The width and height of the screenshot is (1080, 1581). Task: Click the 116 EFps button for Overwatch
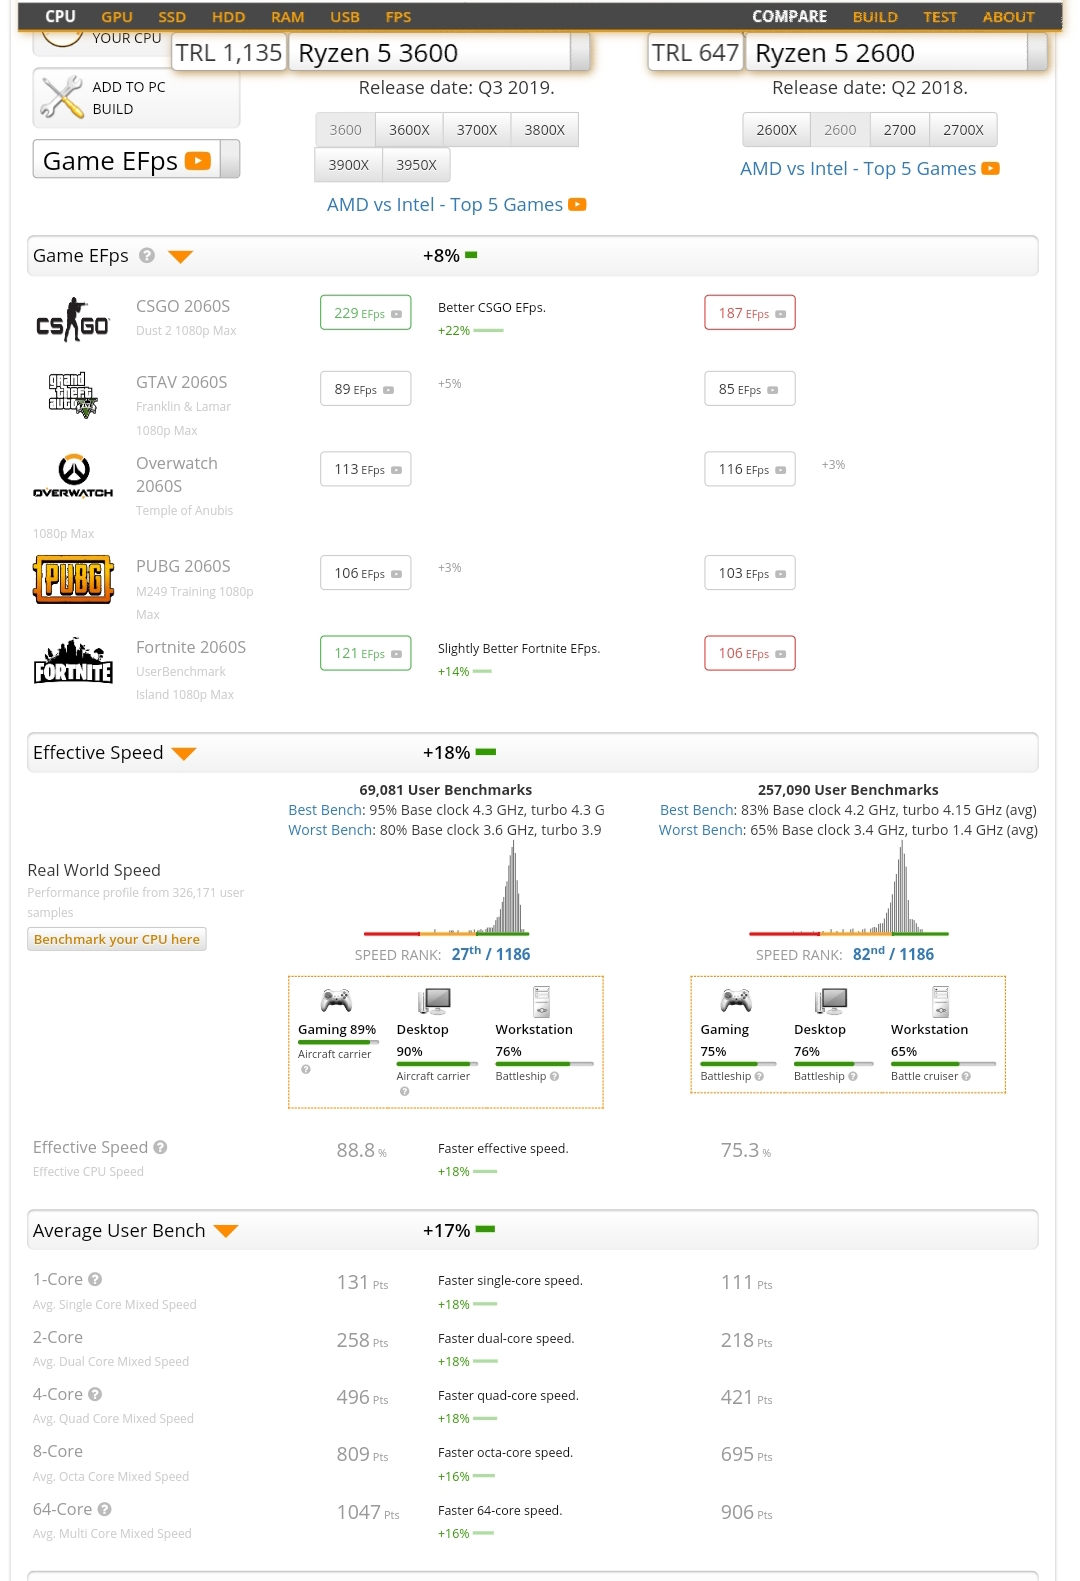pos(750,469)
